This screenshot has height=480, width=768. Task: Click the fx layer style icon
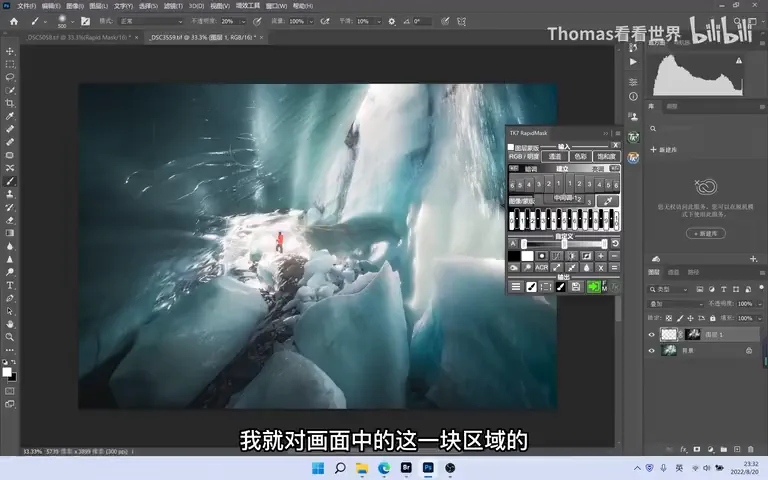click(x=683, y=449)
